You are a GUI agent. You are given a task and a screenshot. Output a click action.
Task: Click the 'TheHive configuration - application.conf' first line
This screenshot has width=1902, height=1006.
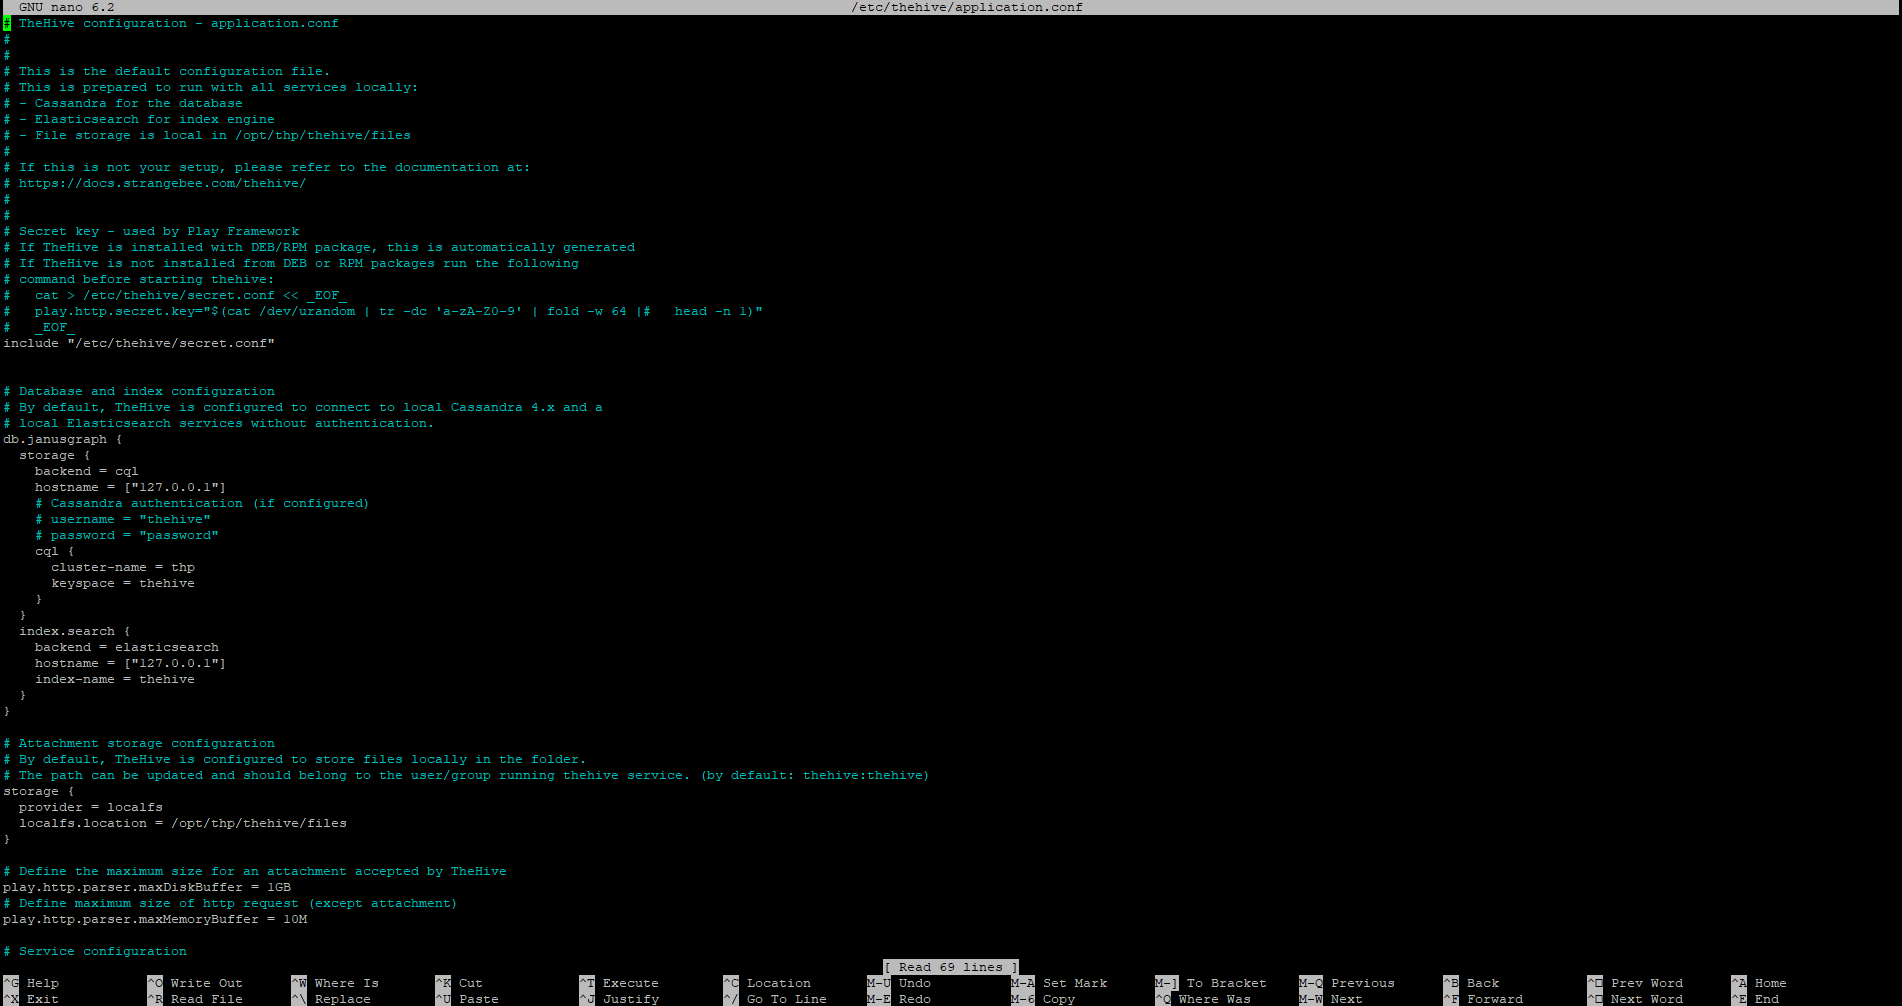[x=171, y=23]
